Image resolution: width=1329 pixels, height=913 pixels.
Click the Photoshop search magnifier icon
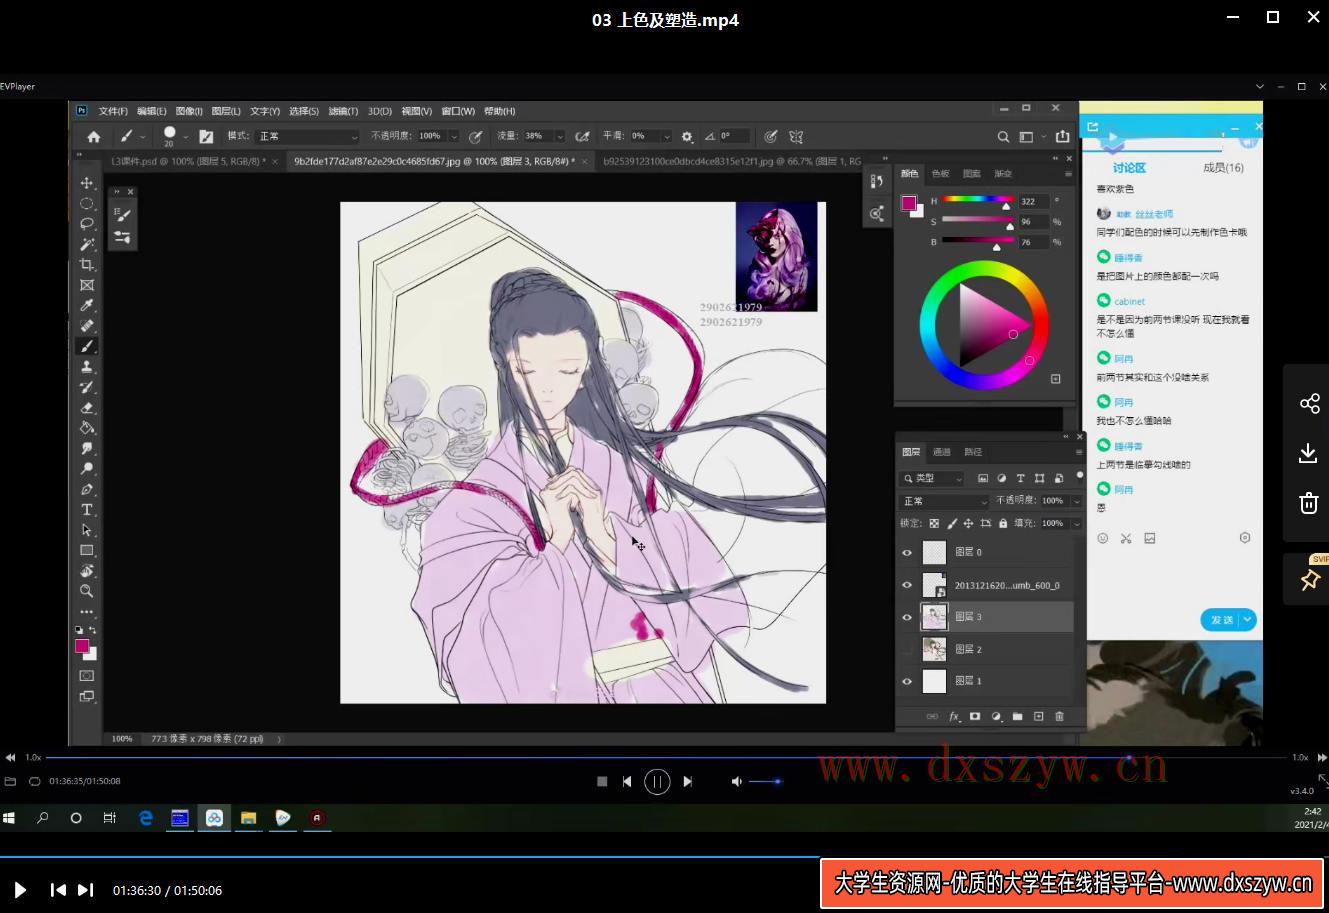(1003, 136)
